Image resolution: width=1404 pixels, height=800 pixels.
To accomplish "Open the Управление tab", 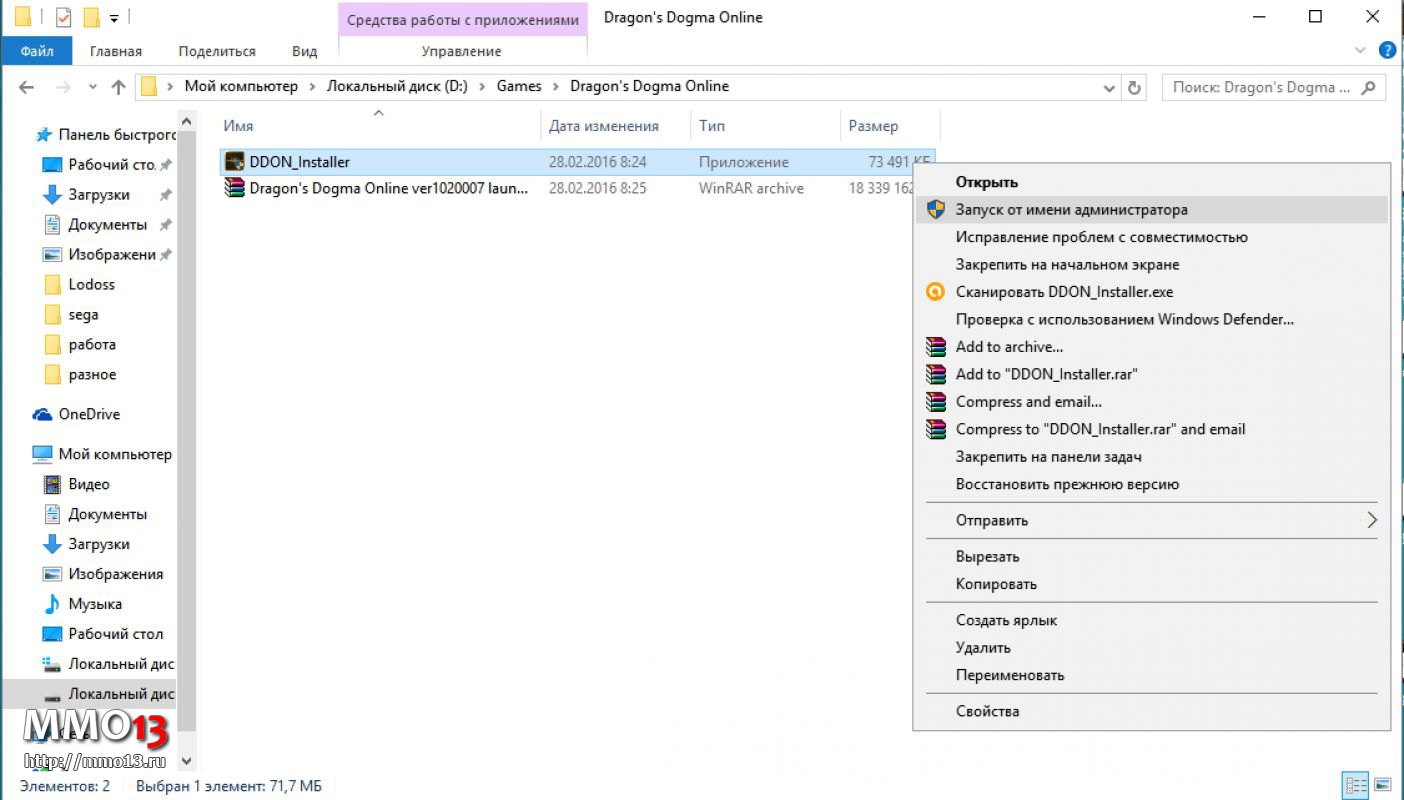I will (x=462, y=51).
